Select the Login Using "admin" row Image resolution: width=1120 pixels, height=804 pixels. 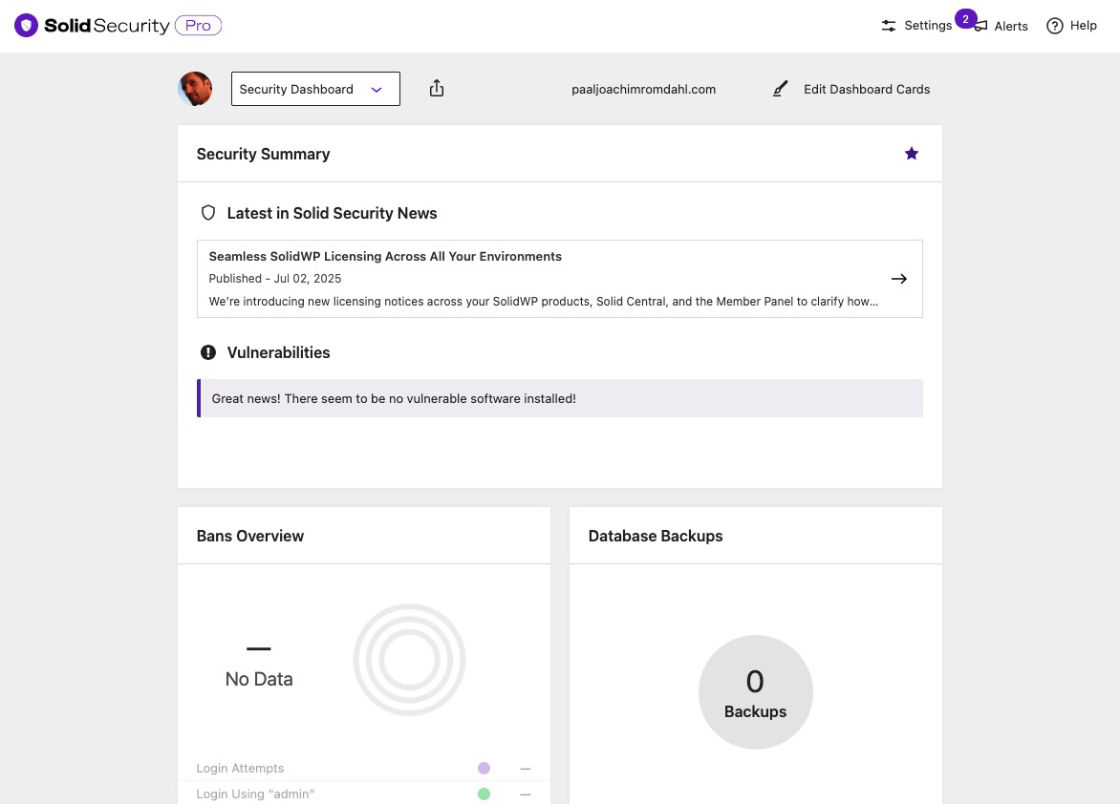tap(364, 794)
